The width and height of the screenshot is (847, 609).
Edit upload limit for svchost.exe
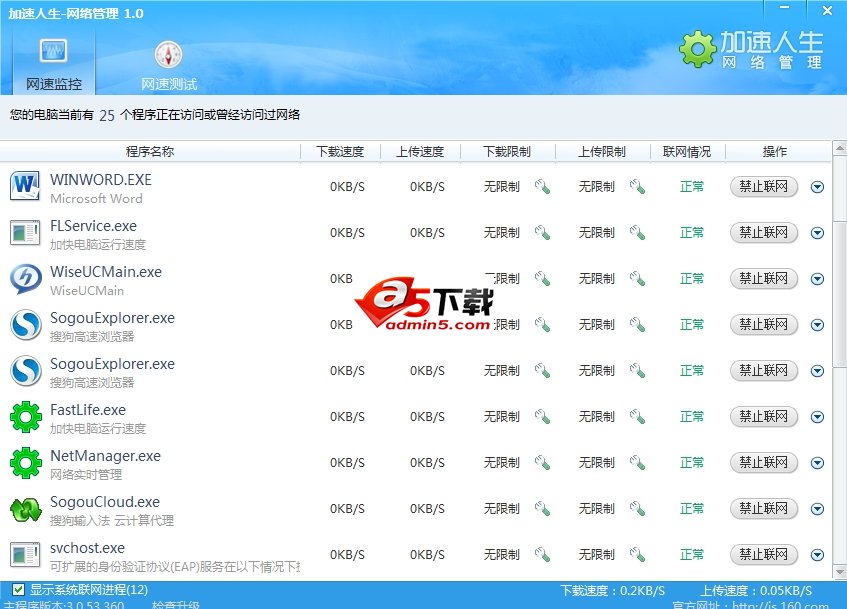[x=637, y=554]
